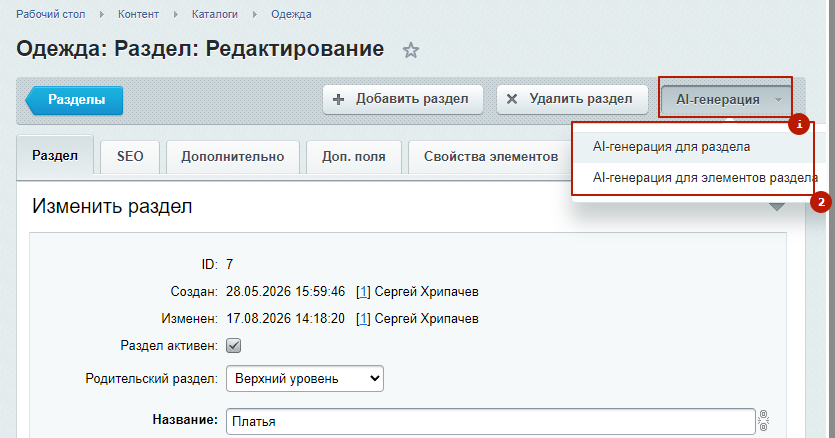Select the Раздел tab
The height and width of the screenshot is (438, 835).
click(x=55, y=156)
